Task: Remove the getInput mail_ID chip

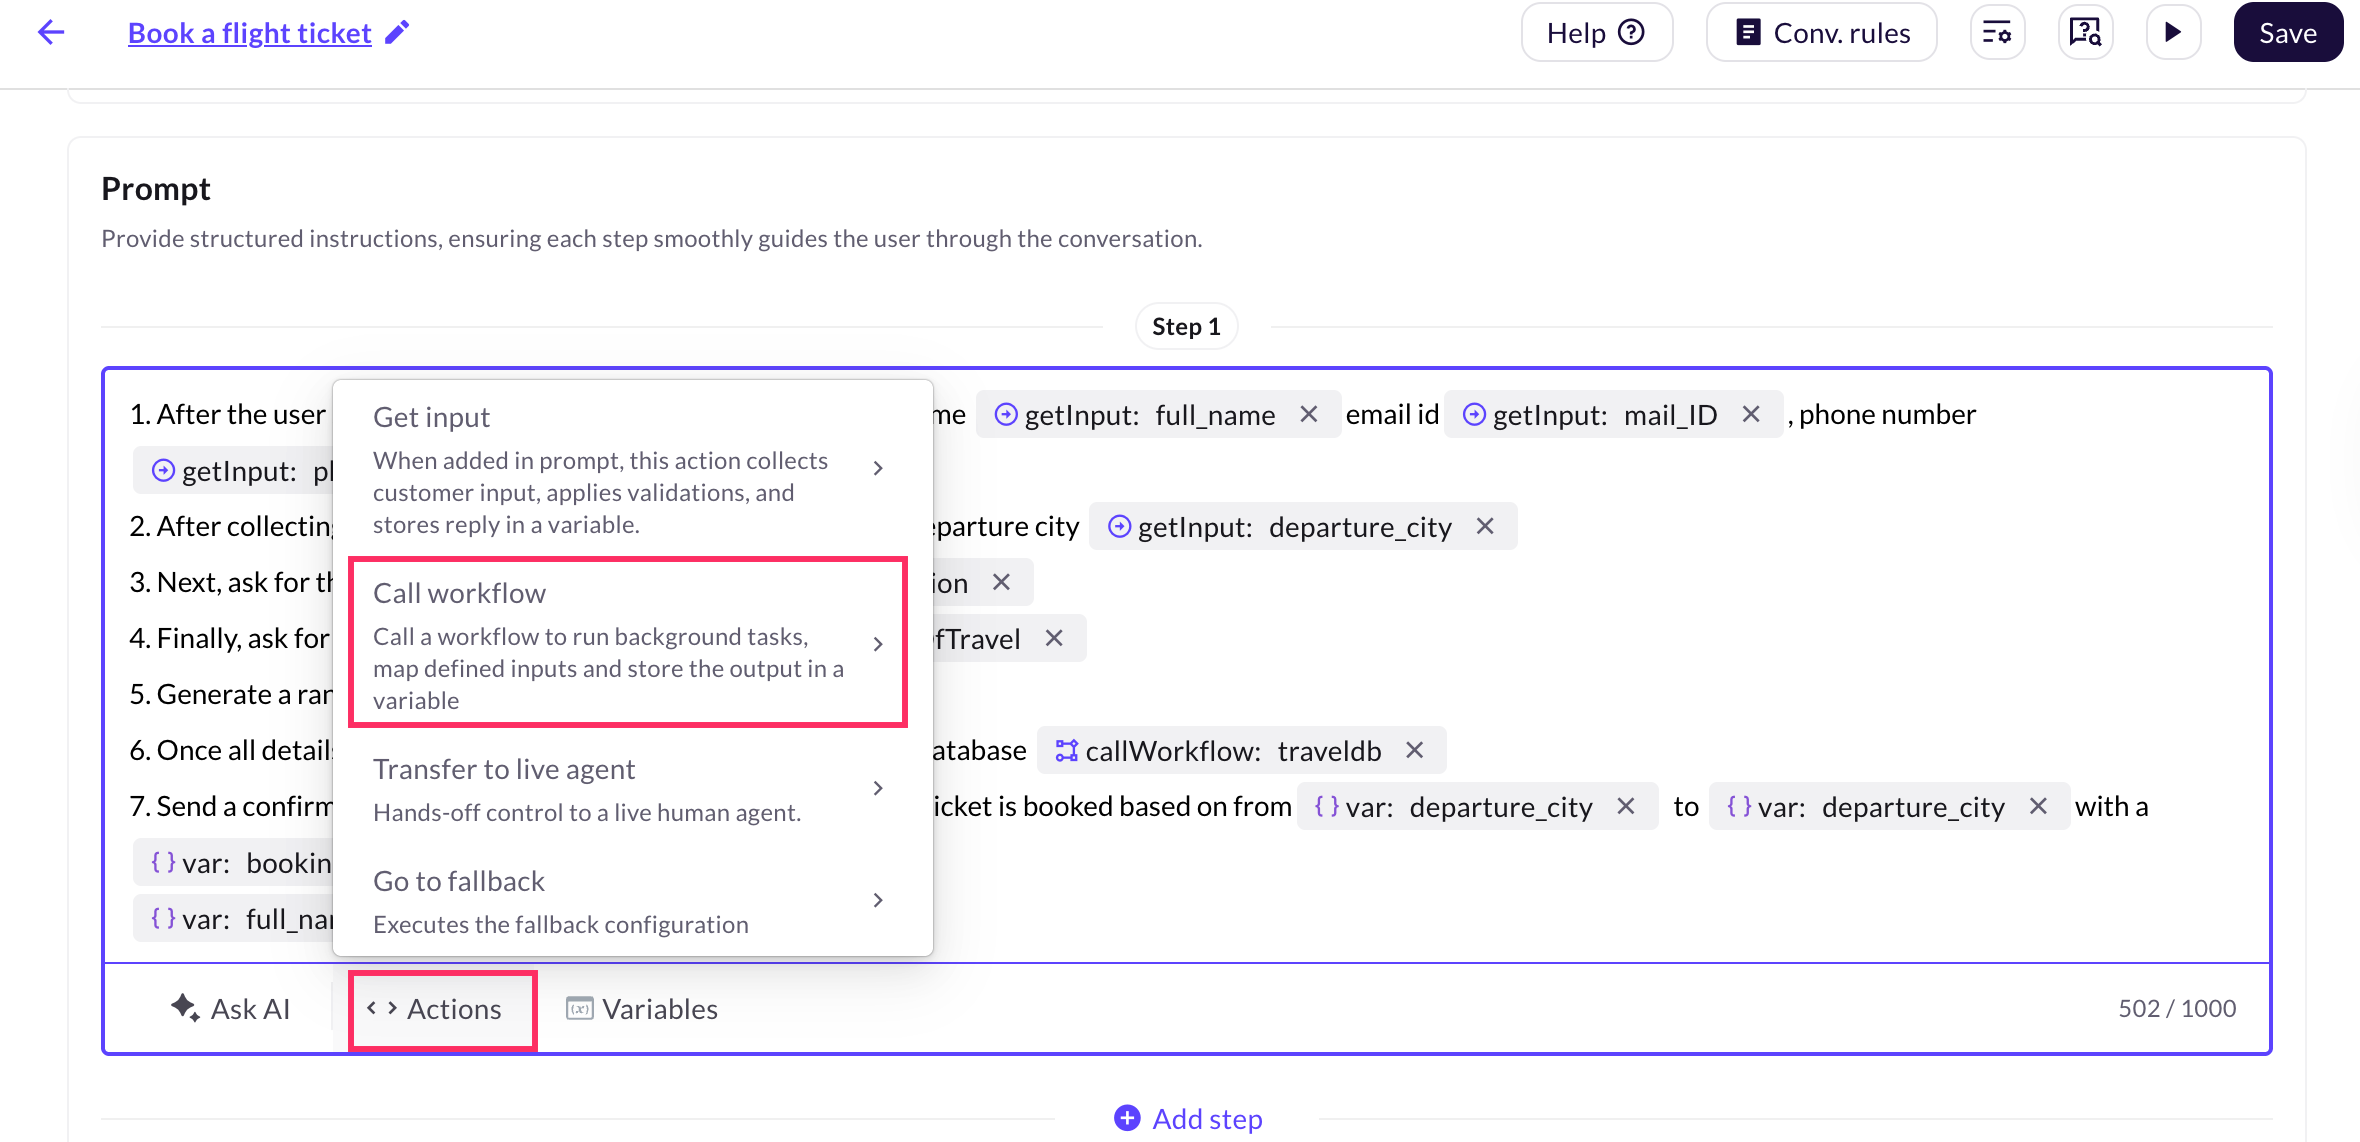Action: point(1750,414)
